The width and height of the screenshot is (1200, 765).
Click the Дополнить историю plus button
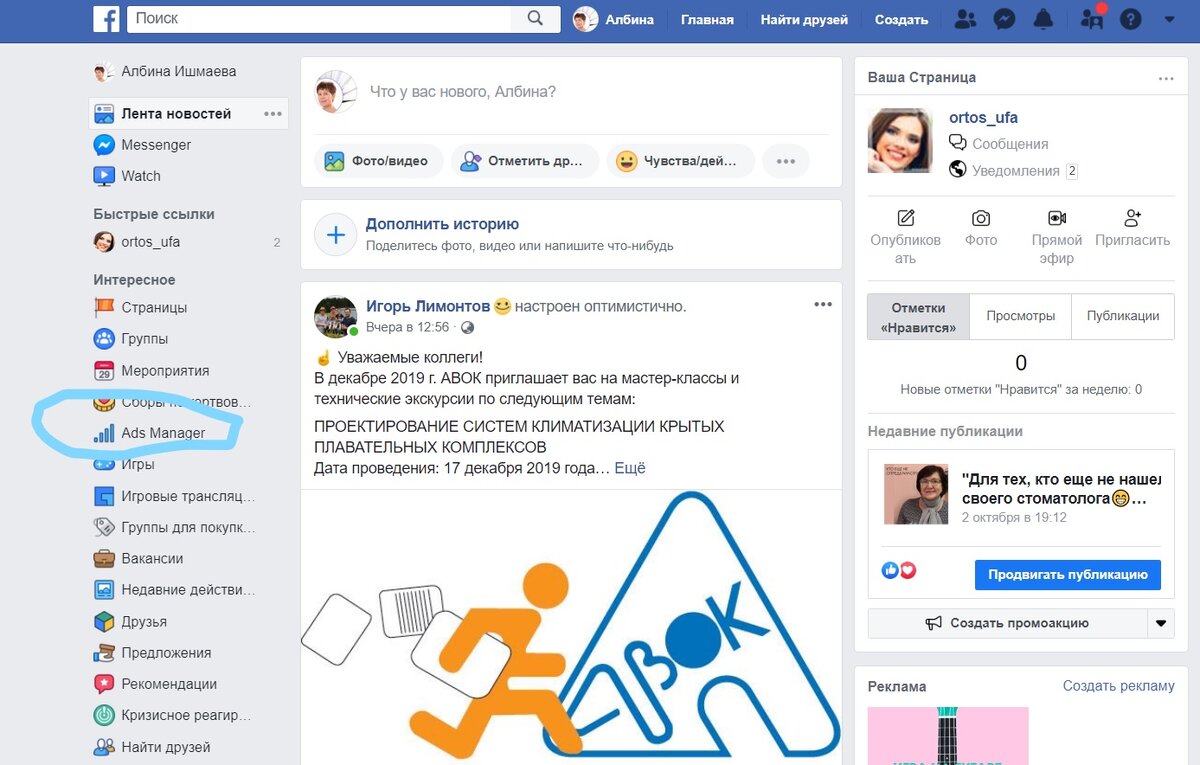tap(336, 235)
